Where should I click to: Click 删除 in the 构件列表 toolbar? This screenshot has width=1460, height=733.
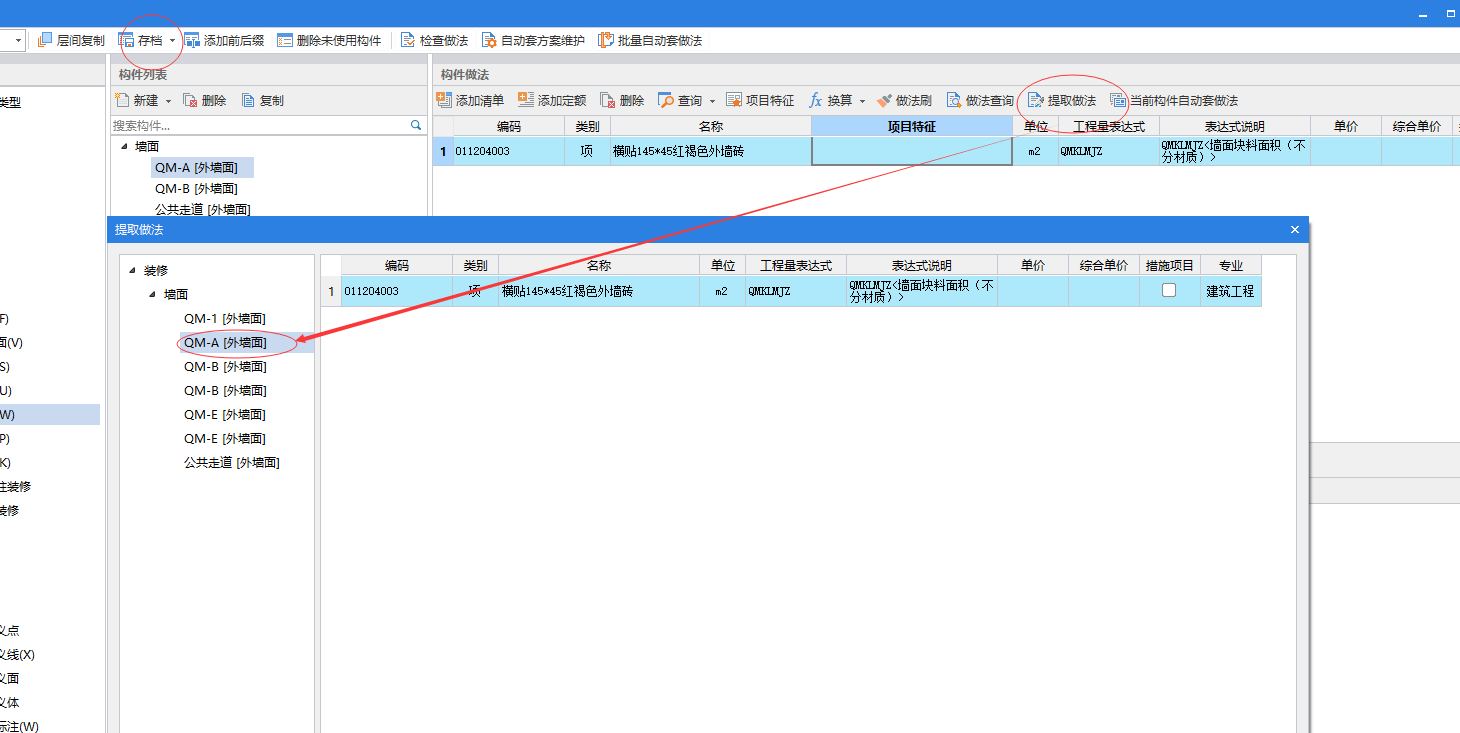pyautogui.click(x=204, y=101)
